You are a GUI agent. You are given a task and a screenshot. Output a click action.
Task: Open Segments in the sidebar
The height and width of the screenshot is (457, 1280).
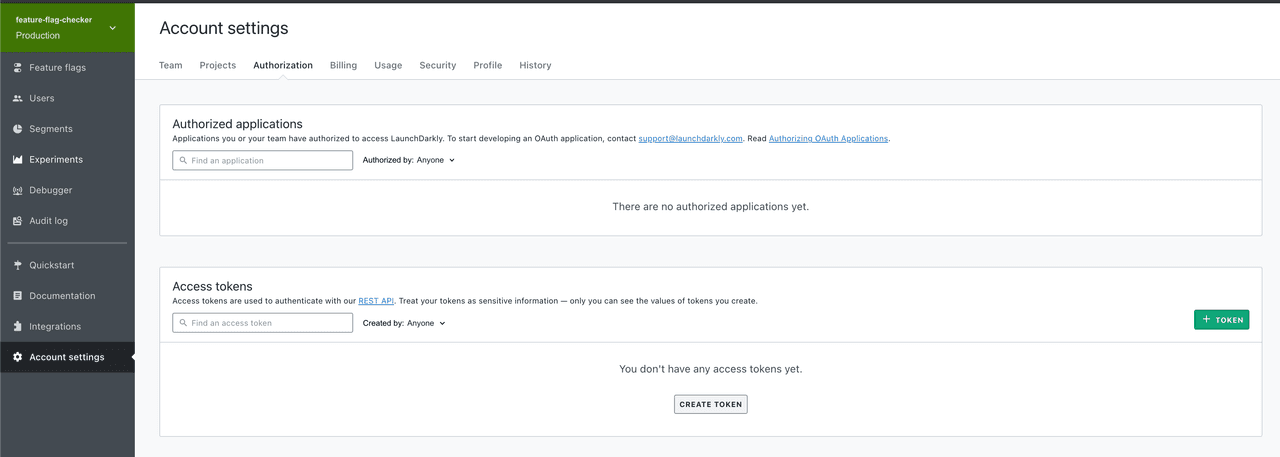pos(67,129)
